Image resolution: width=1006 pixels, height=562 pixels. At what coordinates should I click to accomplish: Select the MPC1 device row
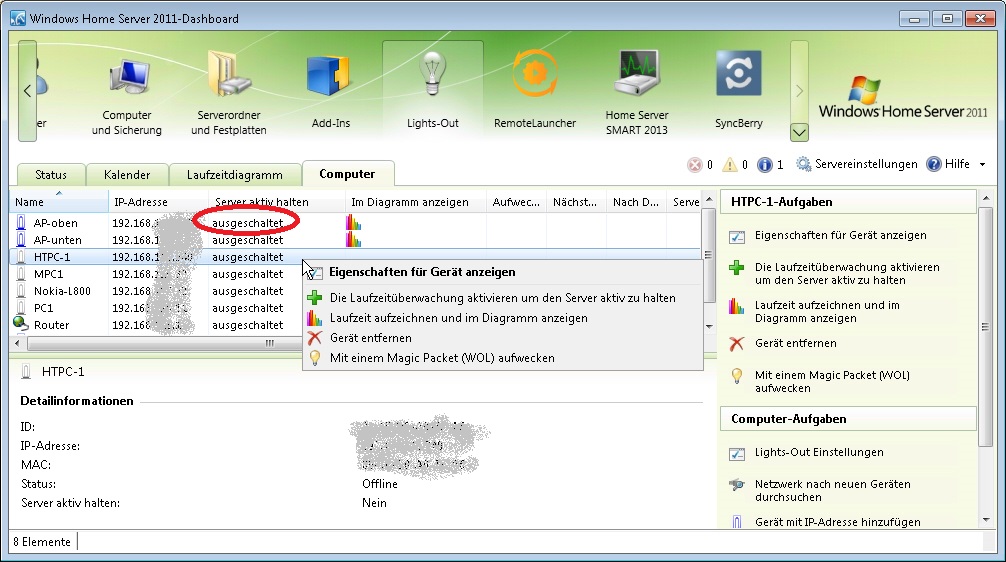[157, 274]
